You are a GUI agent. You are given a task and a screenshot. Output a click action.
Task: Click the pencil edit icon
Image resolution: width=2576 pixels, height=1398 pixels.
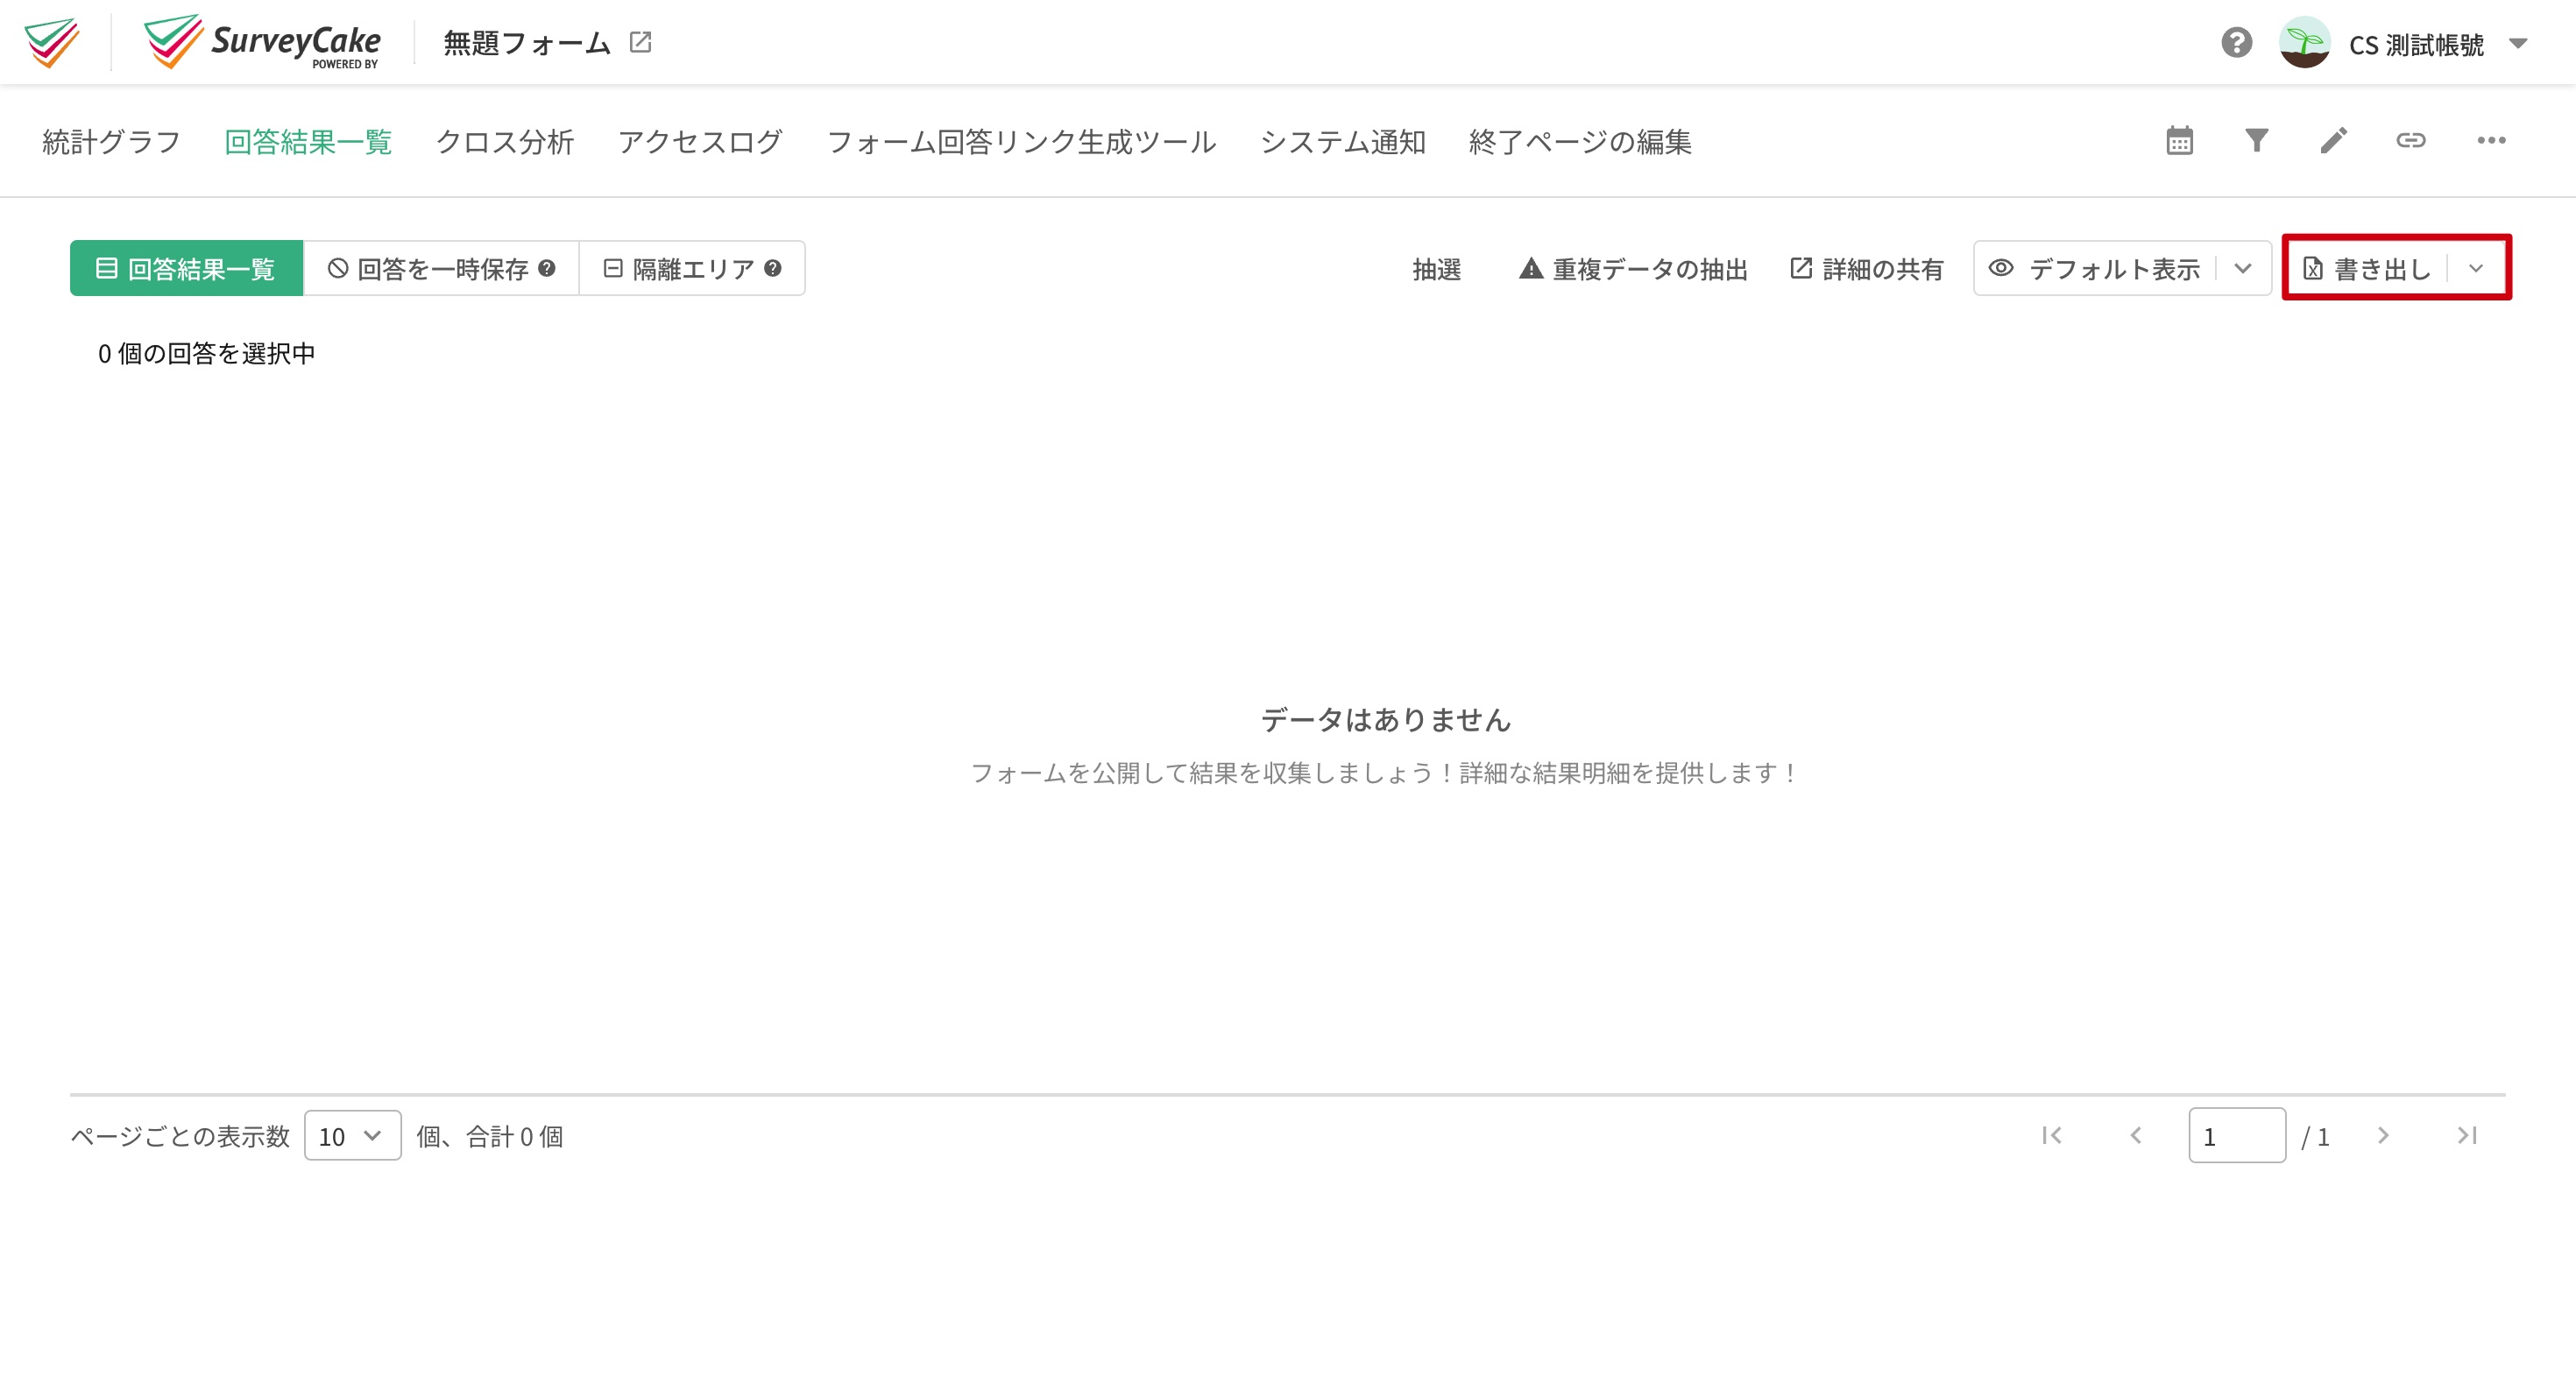click(x=2333, y=140)
